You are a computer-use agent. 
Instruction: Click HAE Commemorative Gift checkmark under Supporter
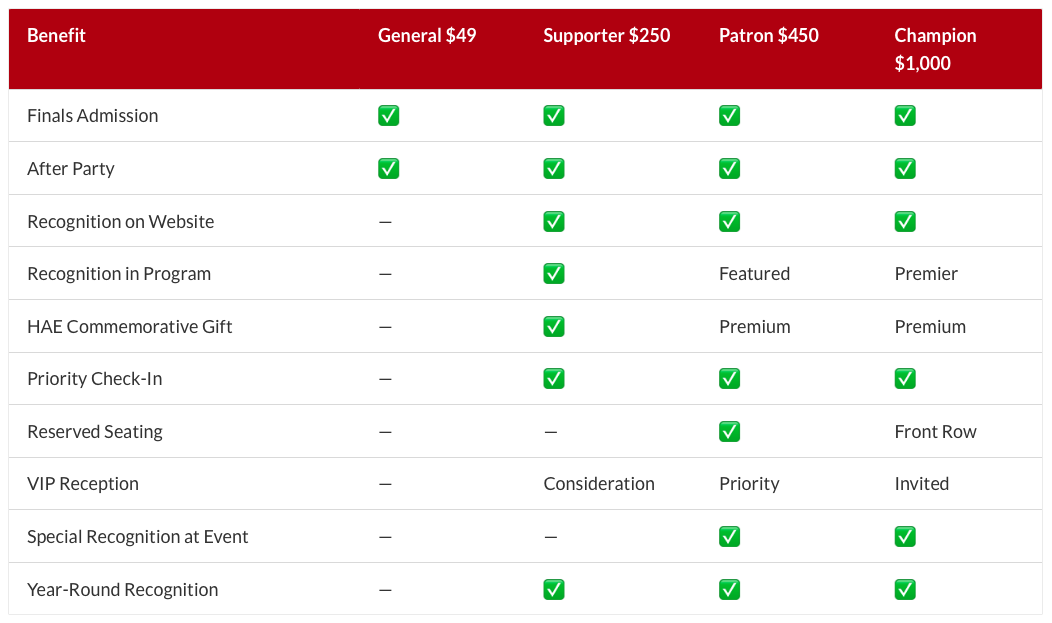click(x=554, y=327)
